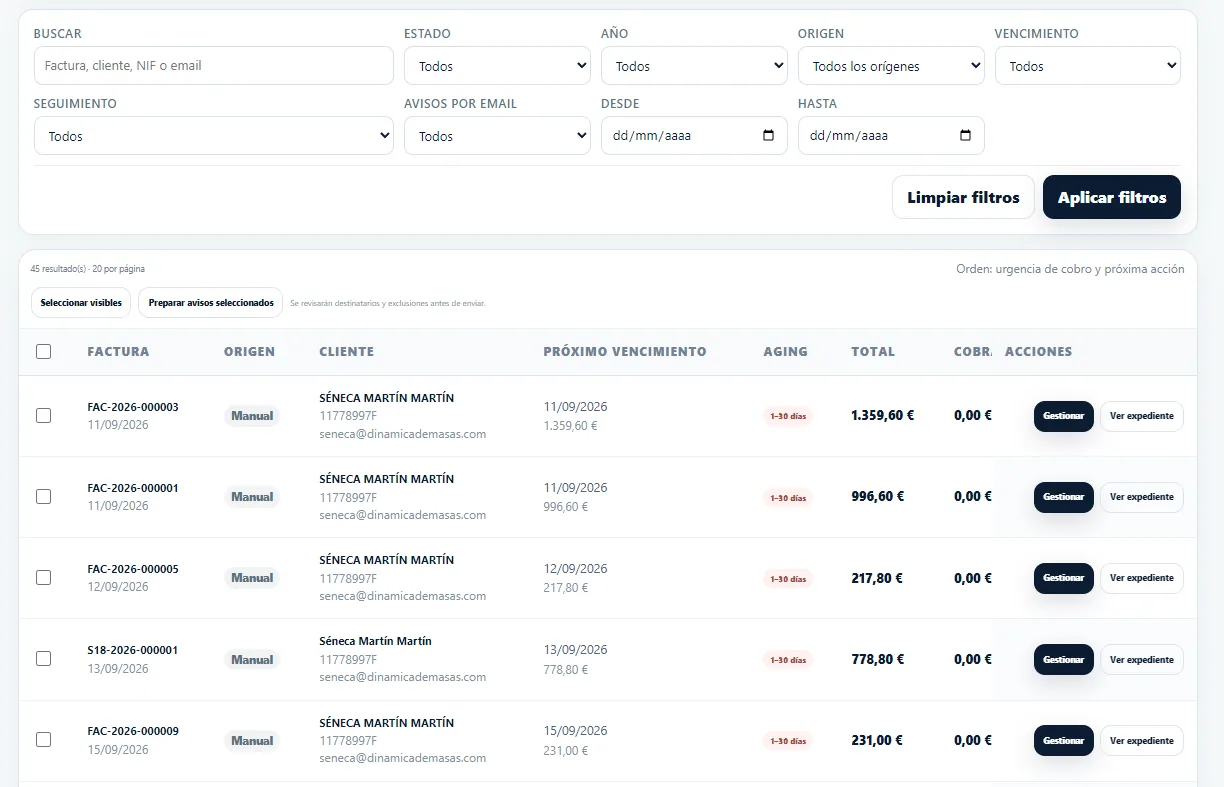Check the box for invoice FAC-2026-000003
Screen dimensions: 1224x787
point(44,416)
